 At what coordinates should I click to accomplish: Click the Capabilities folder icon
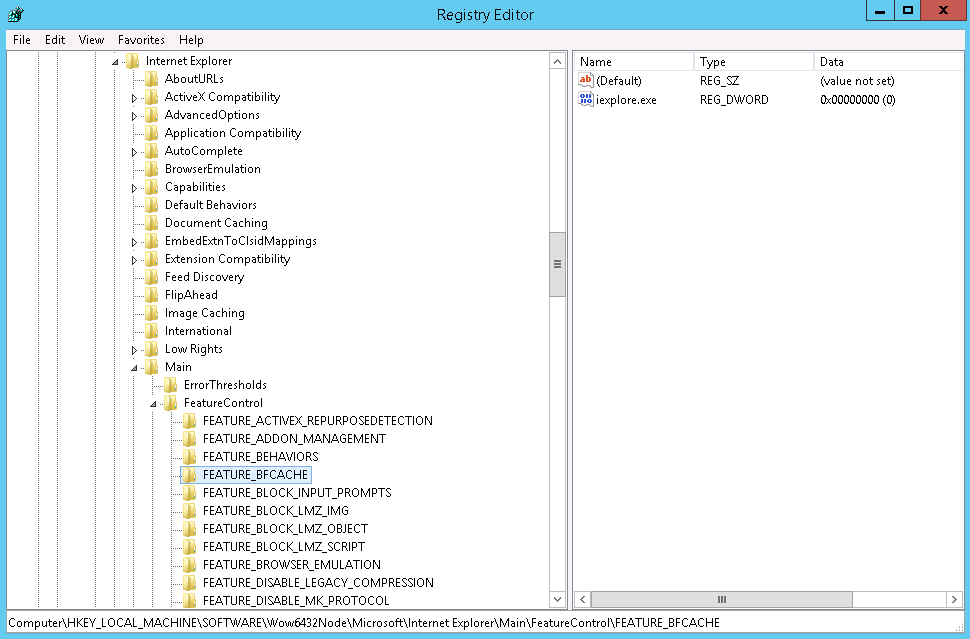(152, 186)
